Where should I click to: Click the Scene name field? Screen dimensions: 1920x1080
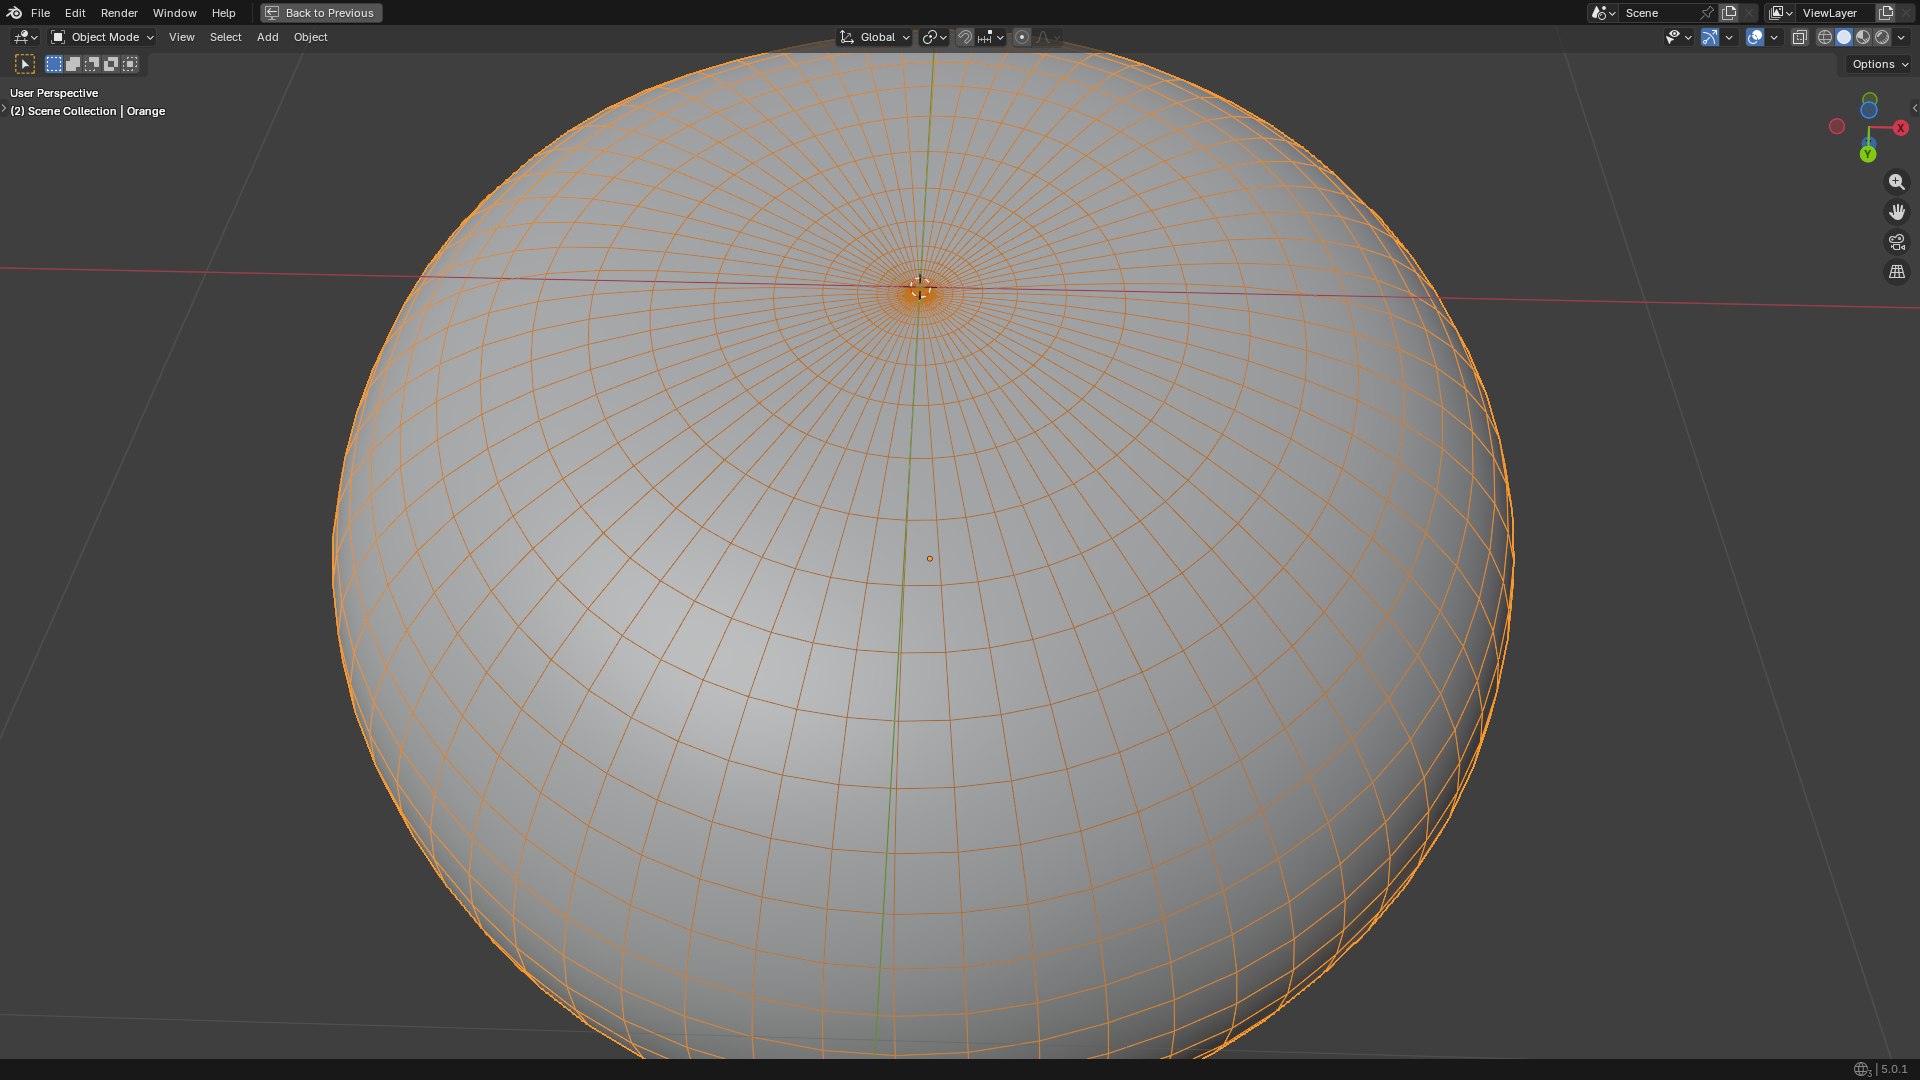[1659, 13]
